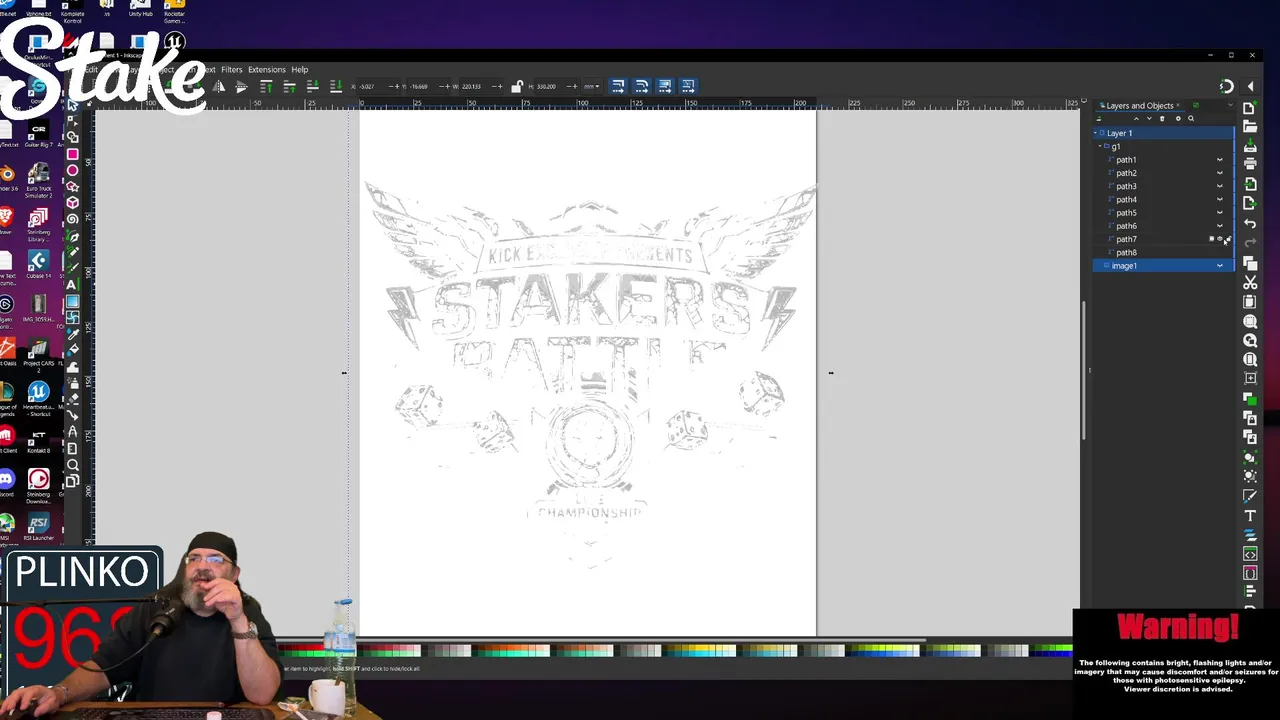Toggle lock icon on path7 row
1280x720 pixels.
click(1229, 238)
